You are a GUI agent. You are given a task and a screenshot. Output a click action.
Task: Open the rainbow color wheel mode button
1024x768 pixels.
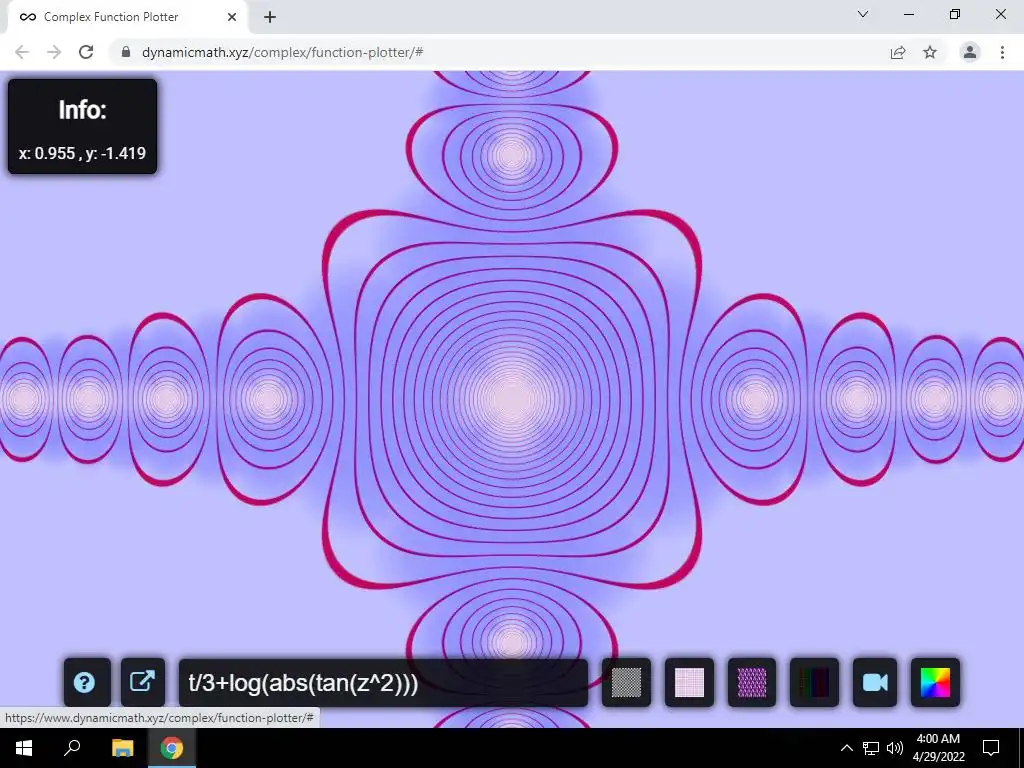pos(935,682)
